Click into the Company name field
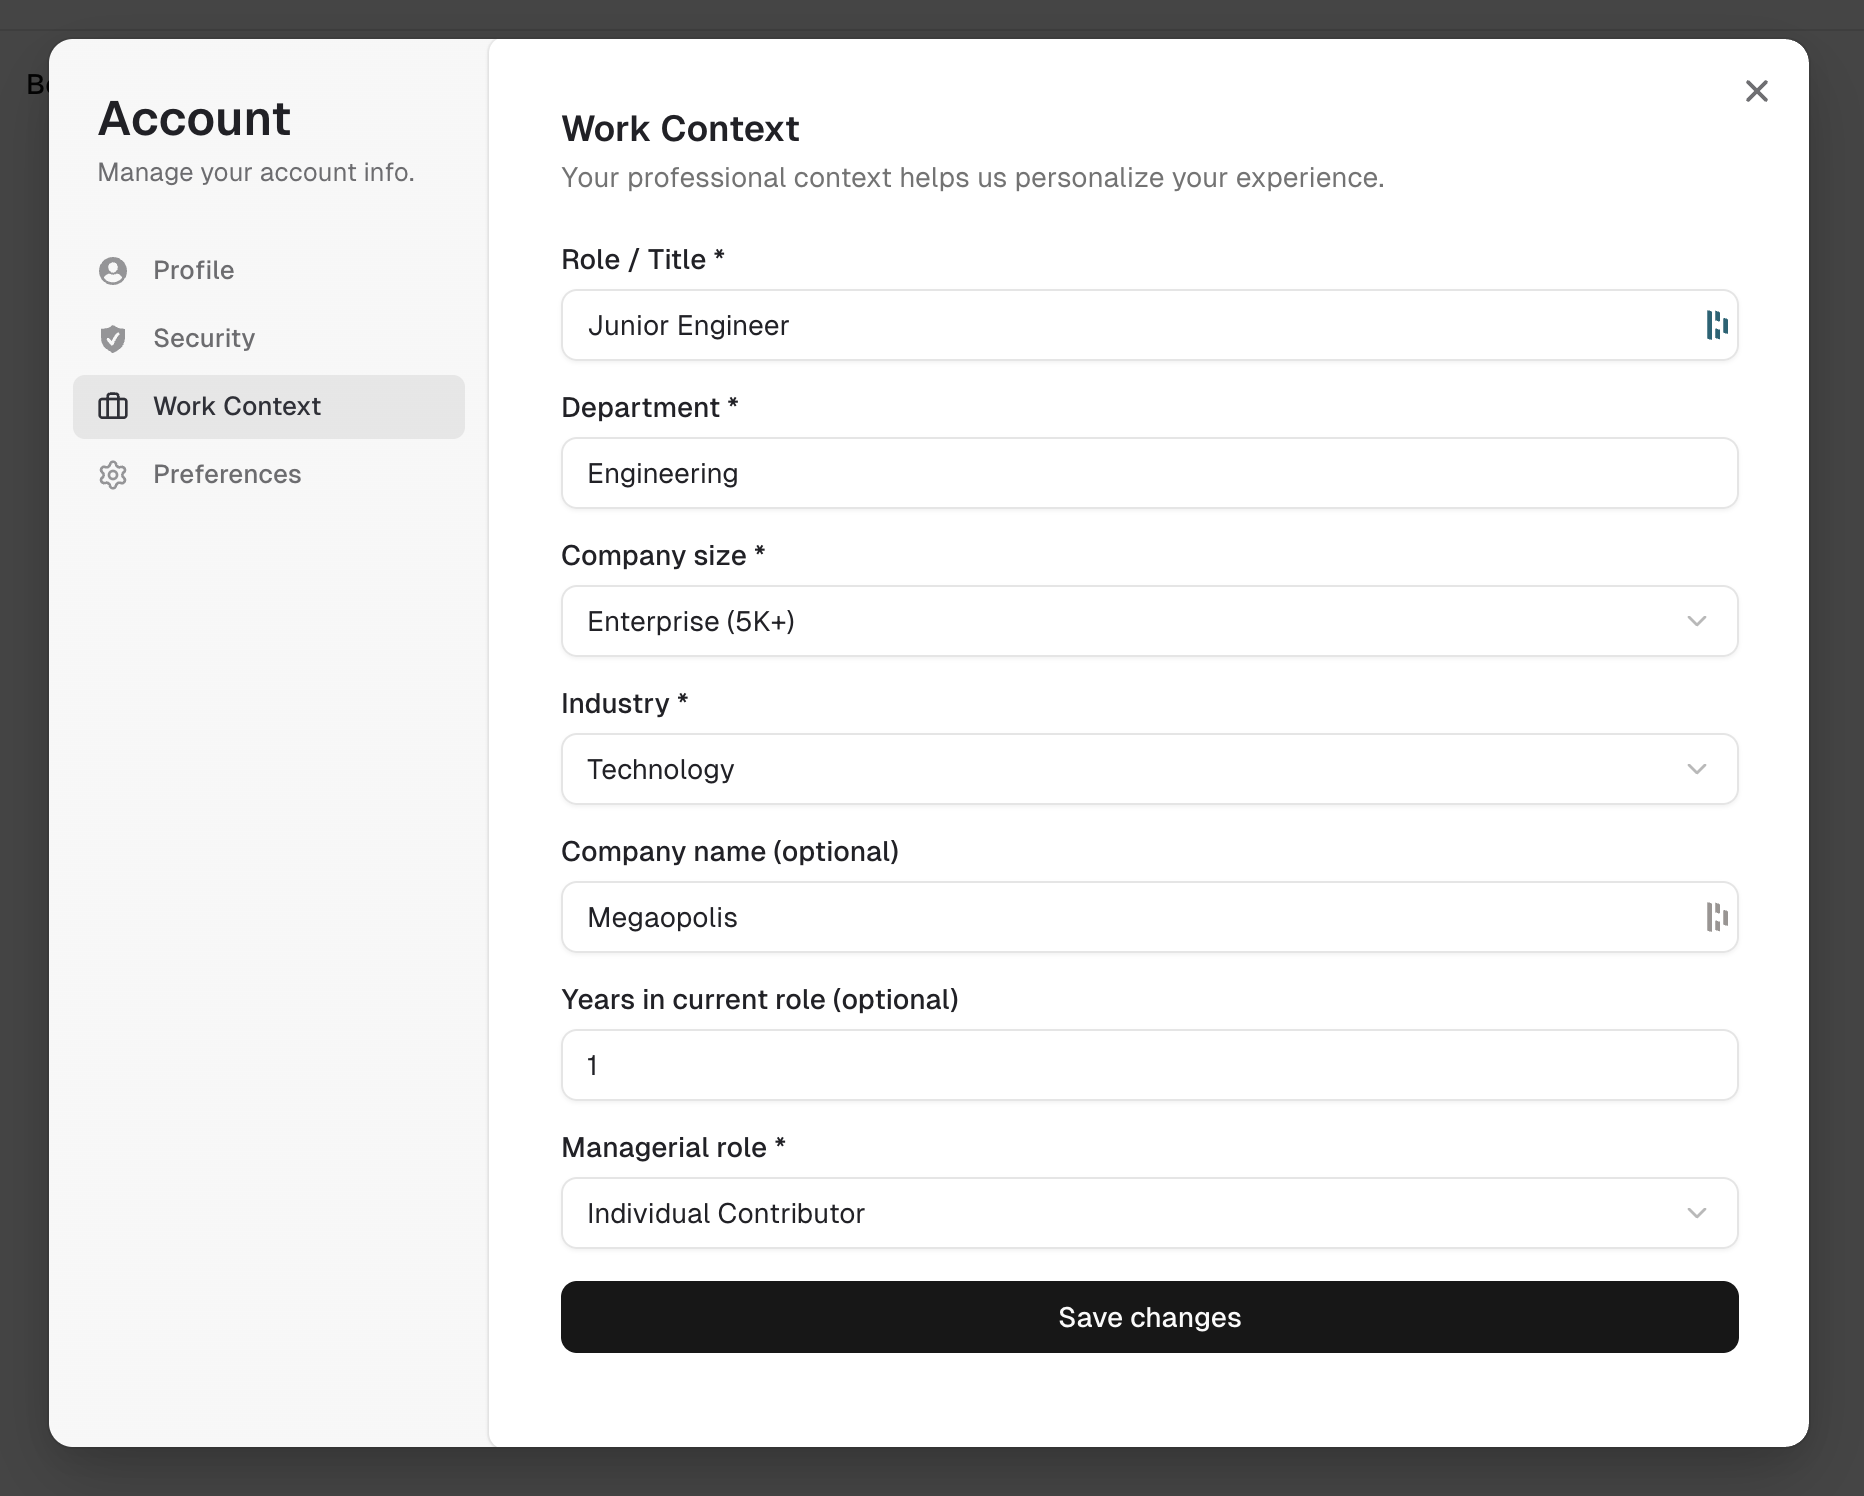 [x=1130, y=917]
